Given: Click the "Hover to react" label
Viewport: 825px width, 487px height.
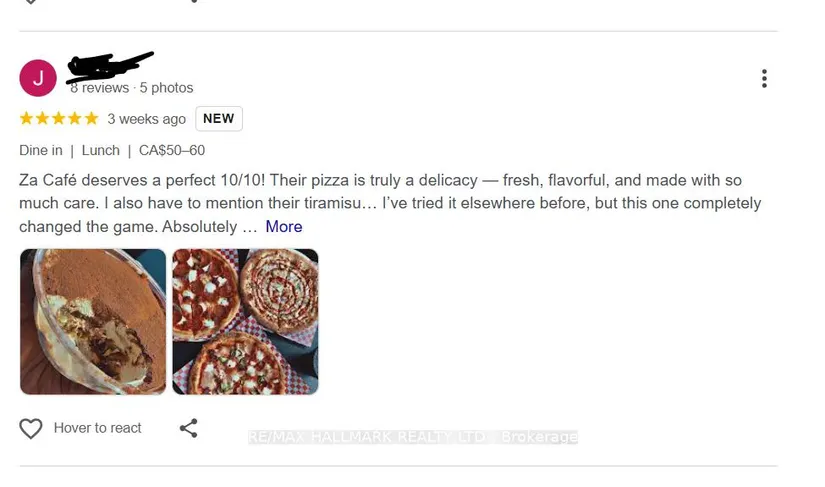Looking at the screenshot, I should [x=97, y=428].
